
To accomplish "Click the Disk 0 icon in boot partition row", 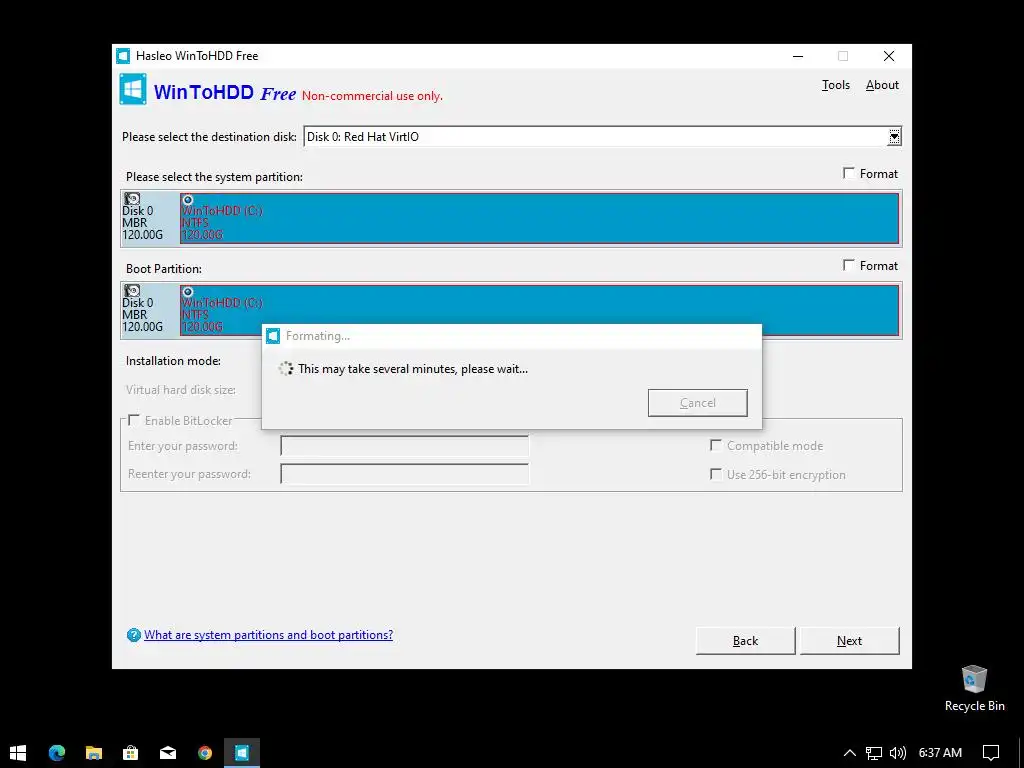I will [x=132, y=291].
